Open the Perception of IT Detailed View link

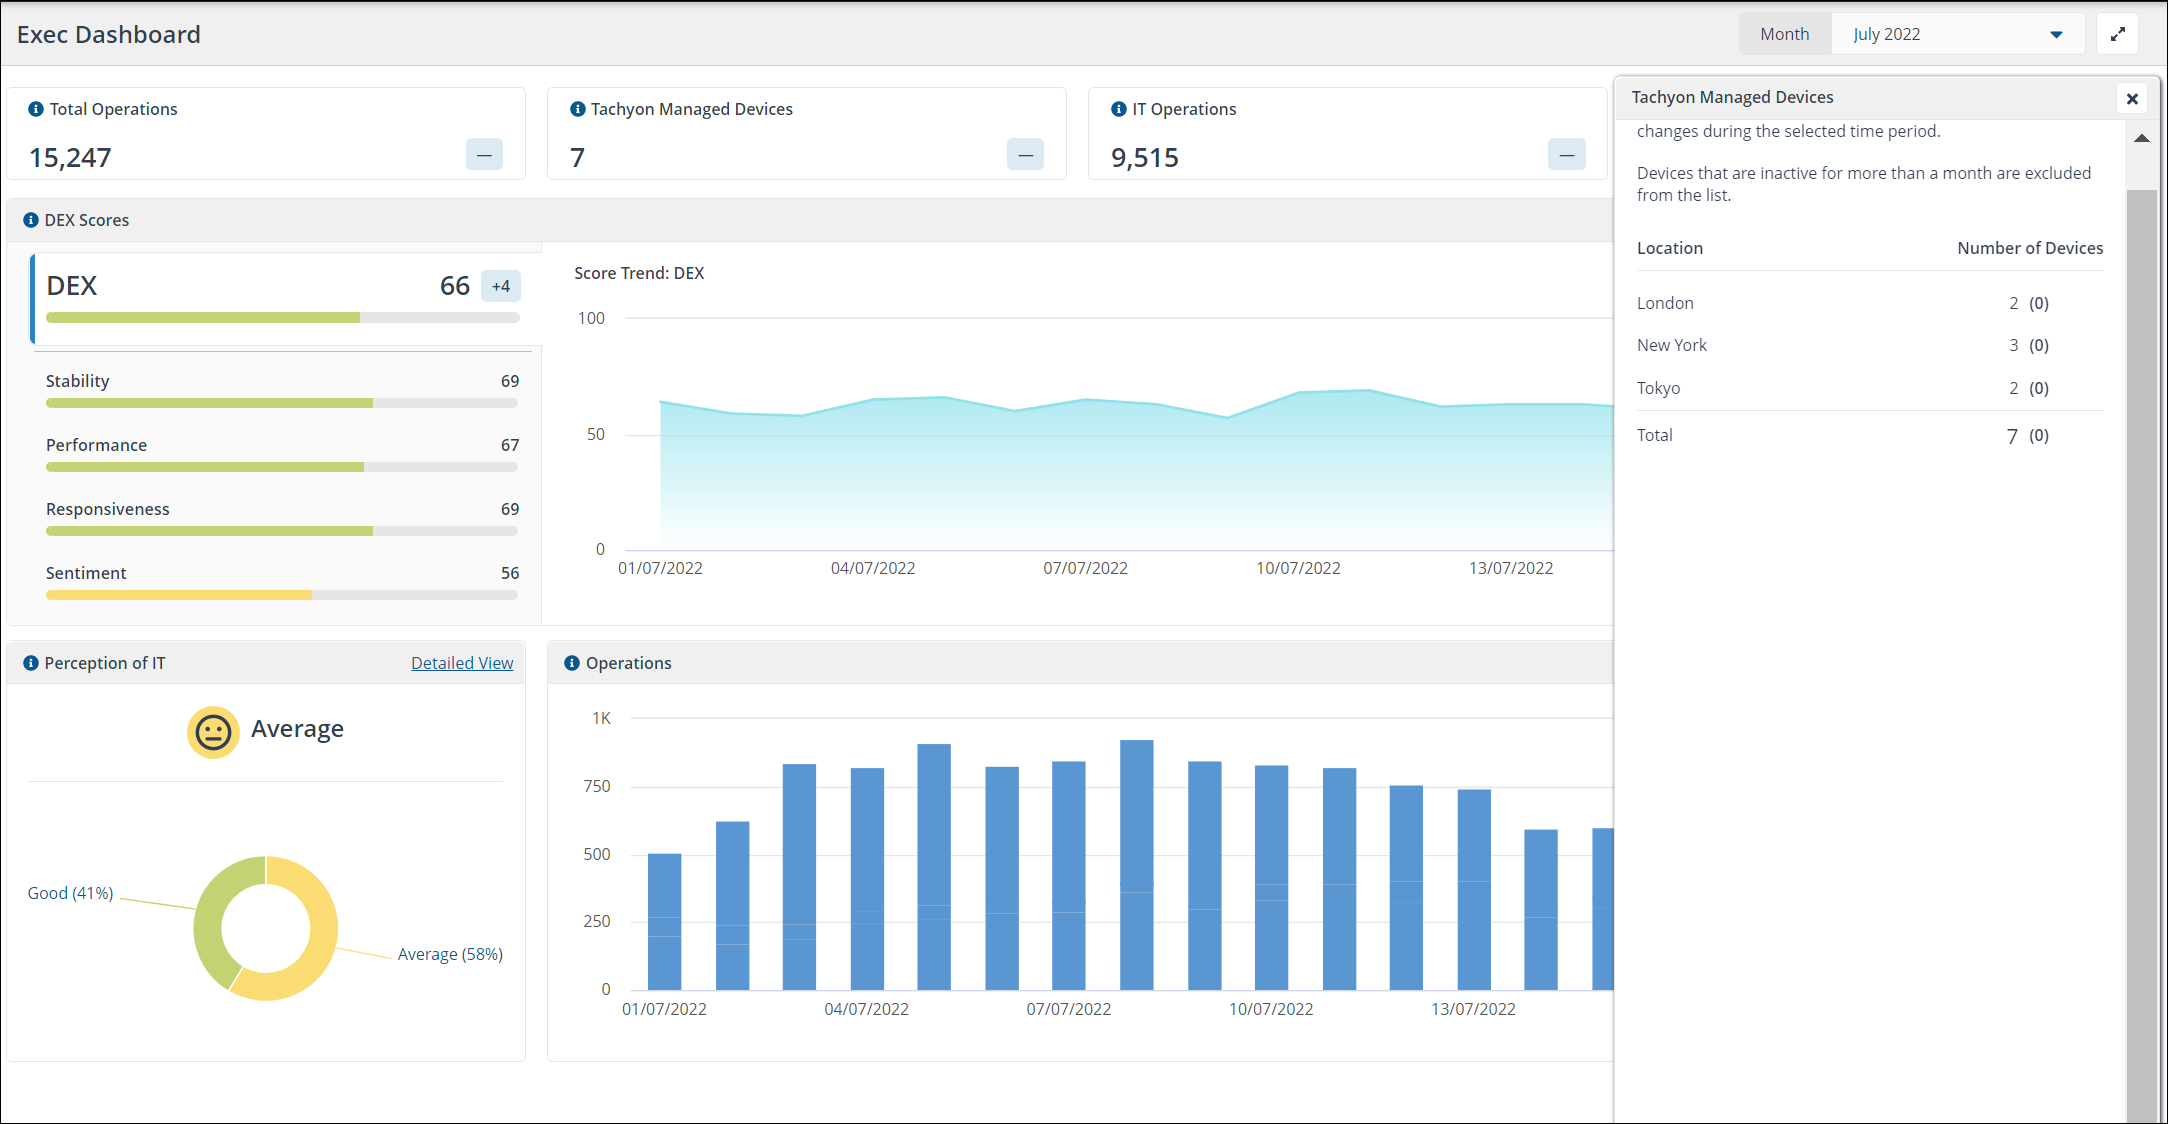462,663
